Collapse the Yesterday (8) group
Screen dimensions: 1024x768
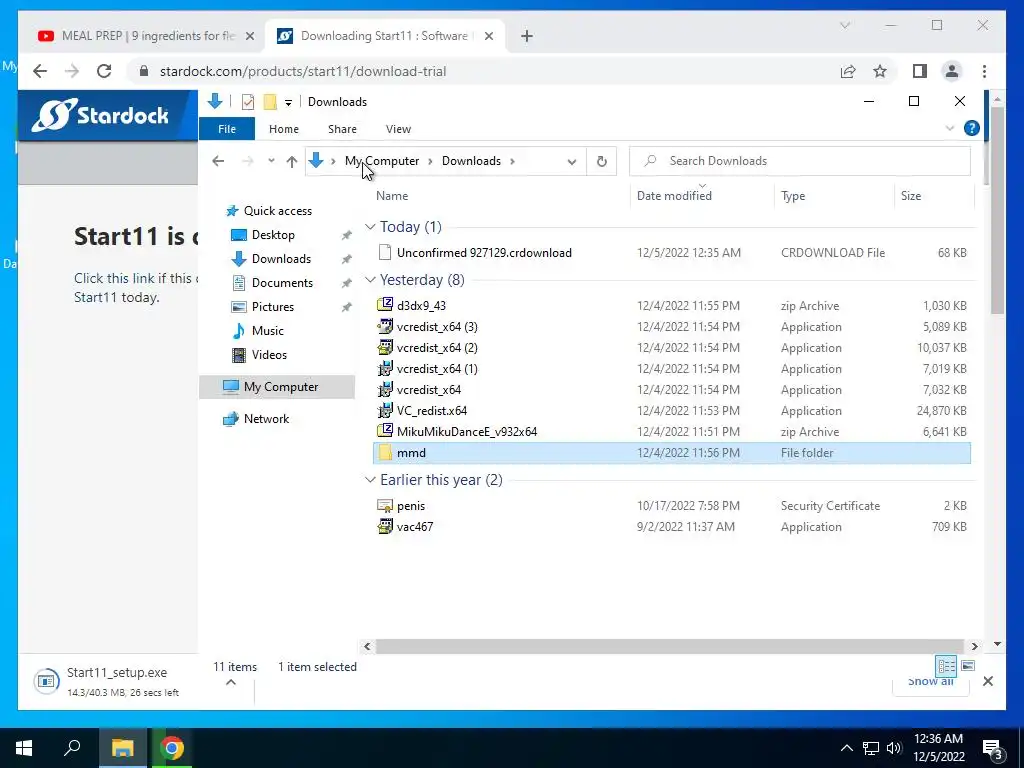point(370,280)
